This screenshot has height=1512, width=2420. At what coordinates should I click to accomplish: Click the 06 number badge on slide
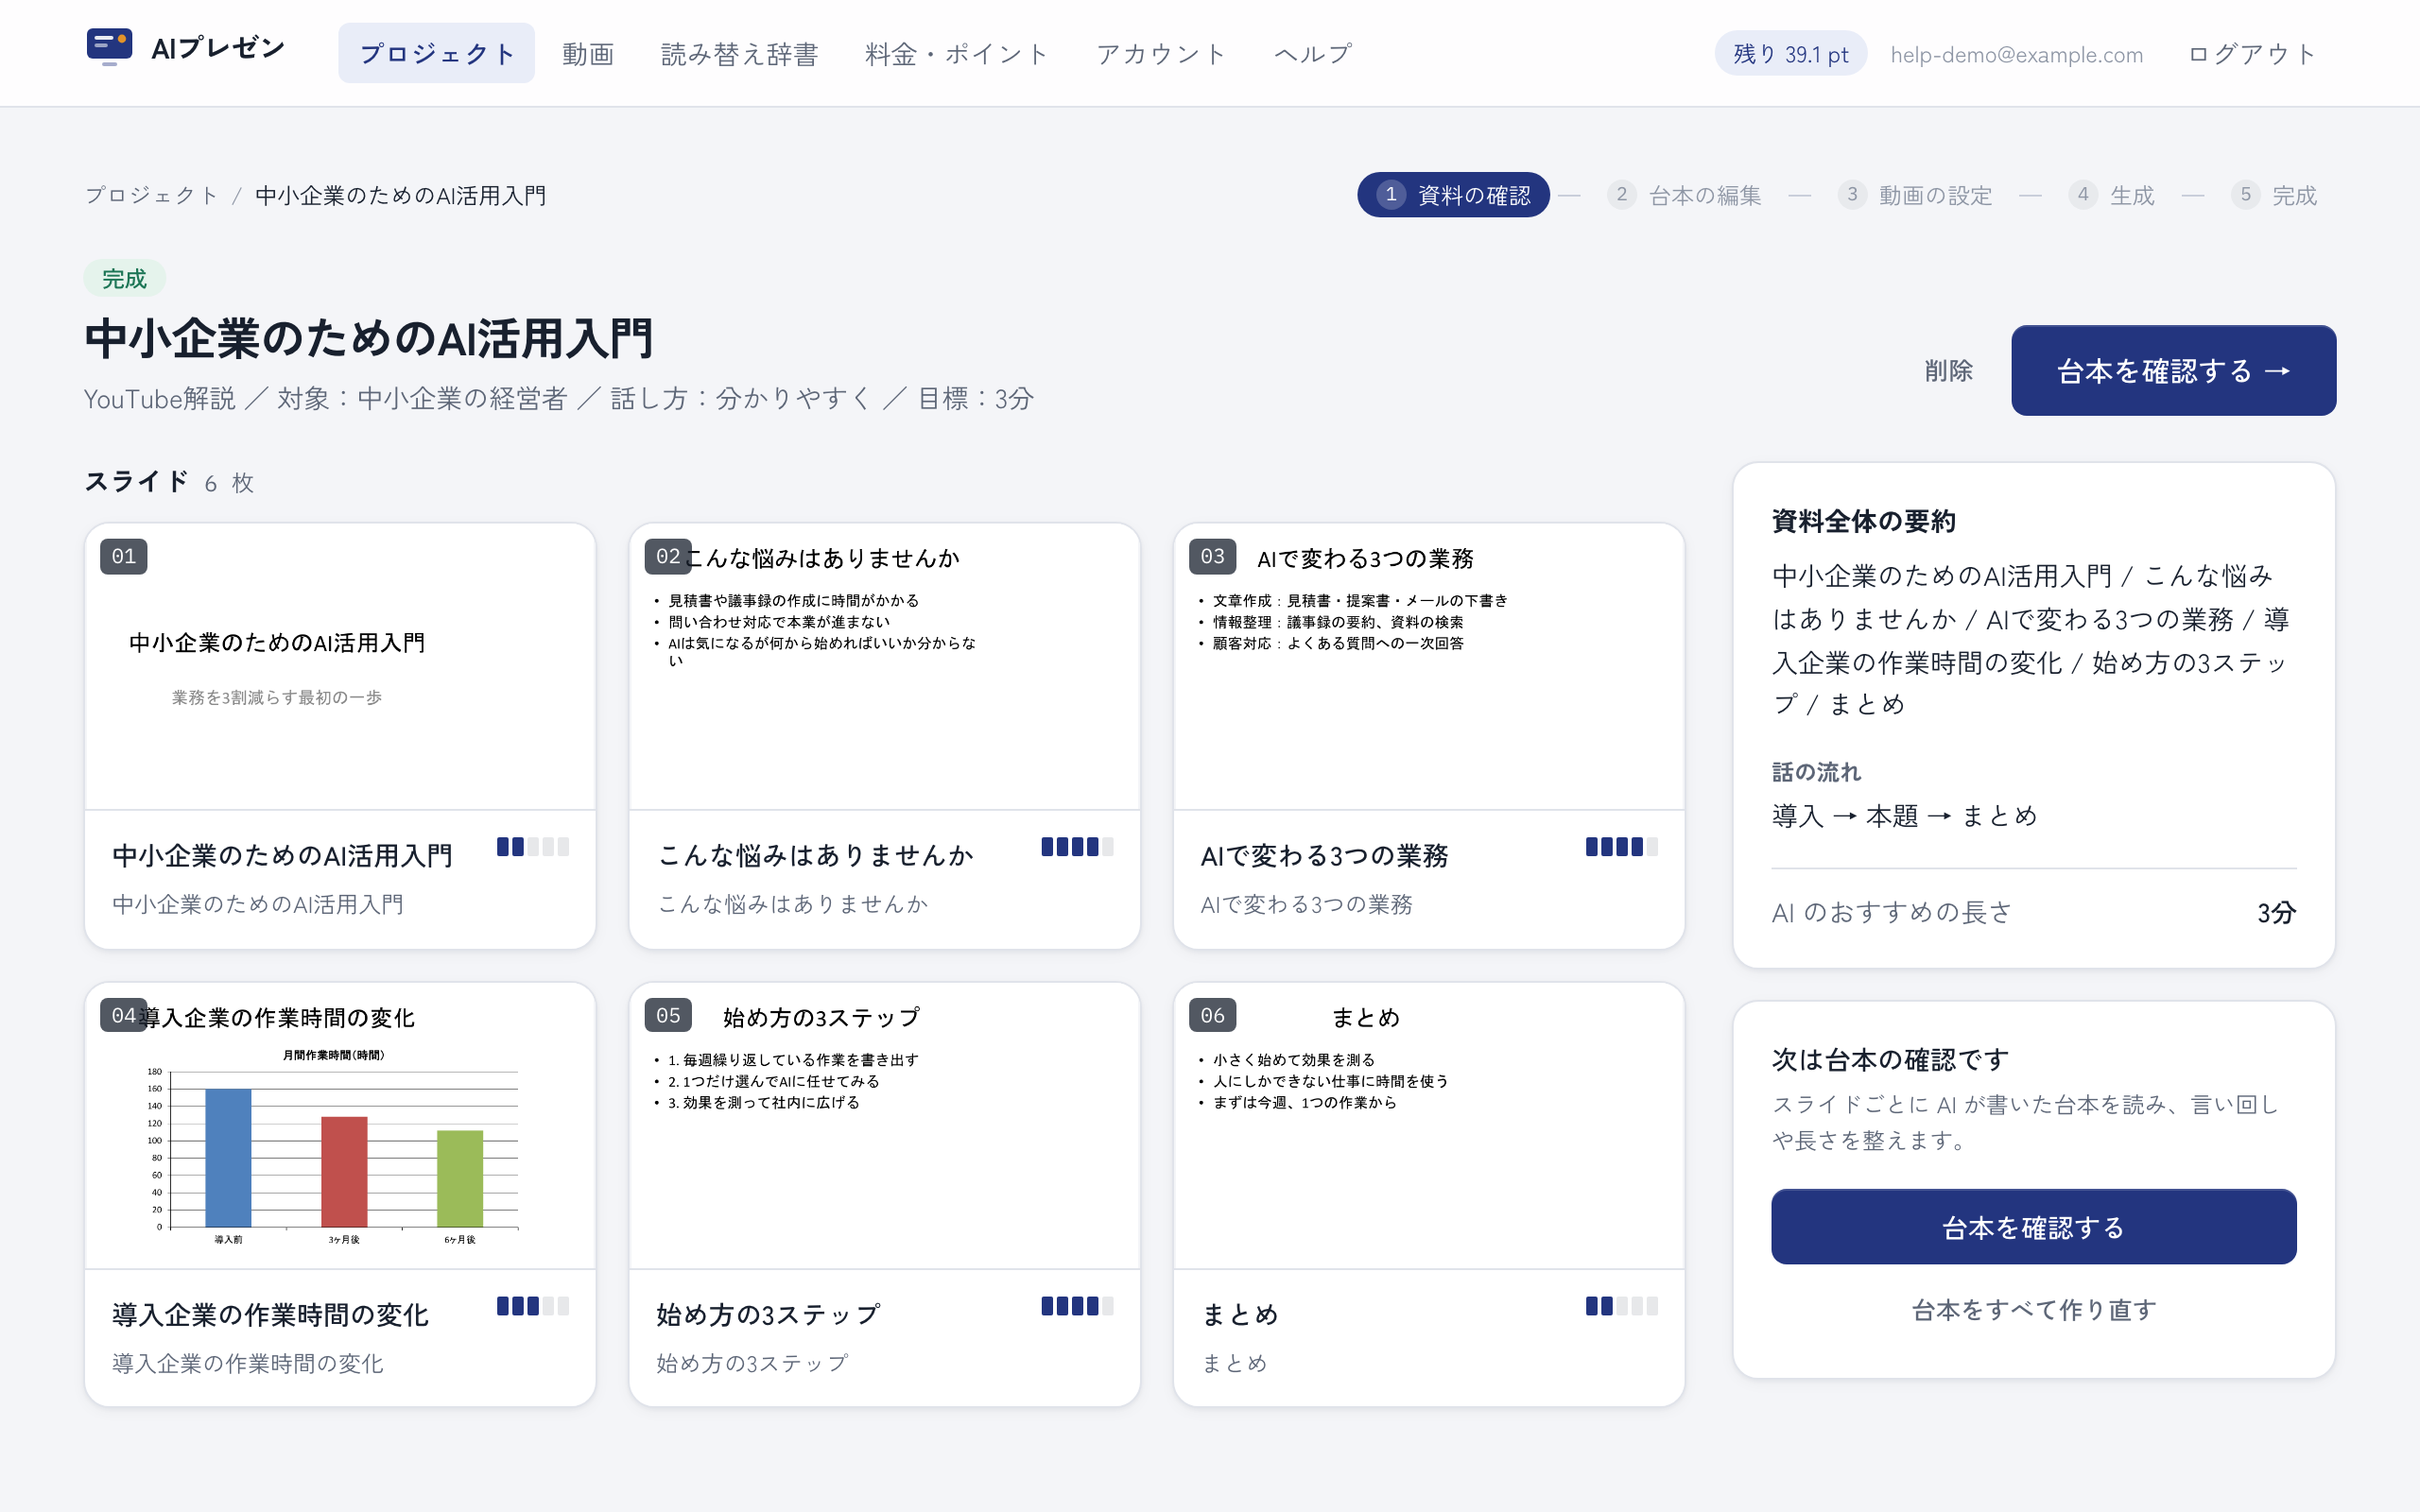coord(1212,1016)
